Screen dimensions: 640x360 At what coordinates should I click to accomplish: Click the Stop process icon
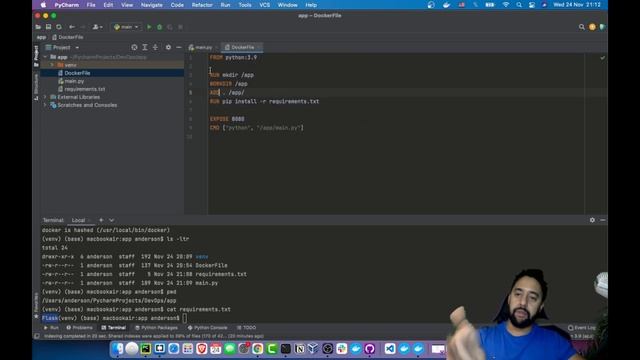pyautogui.click(x=180, y=27)
